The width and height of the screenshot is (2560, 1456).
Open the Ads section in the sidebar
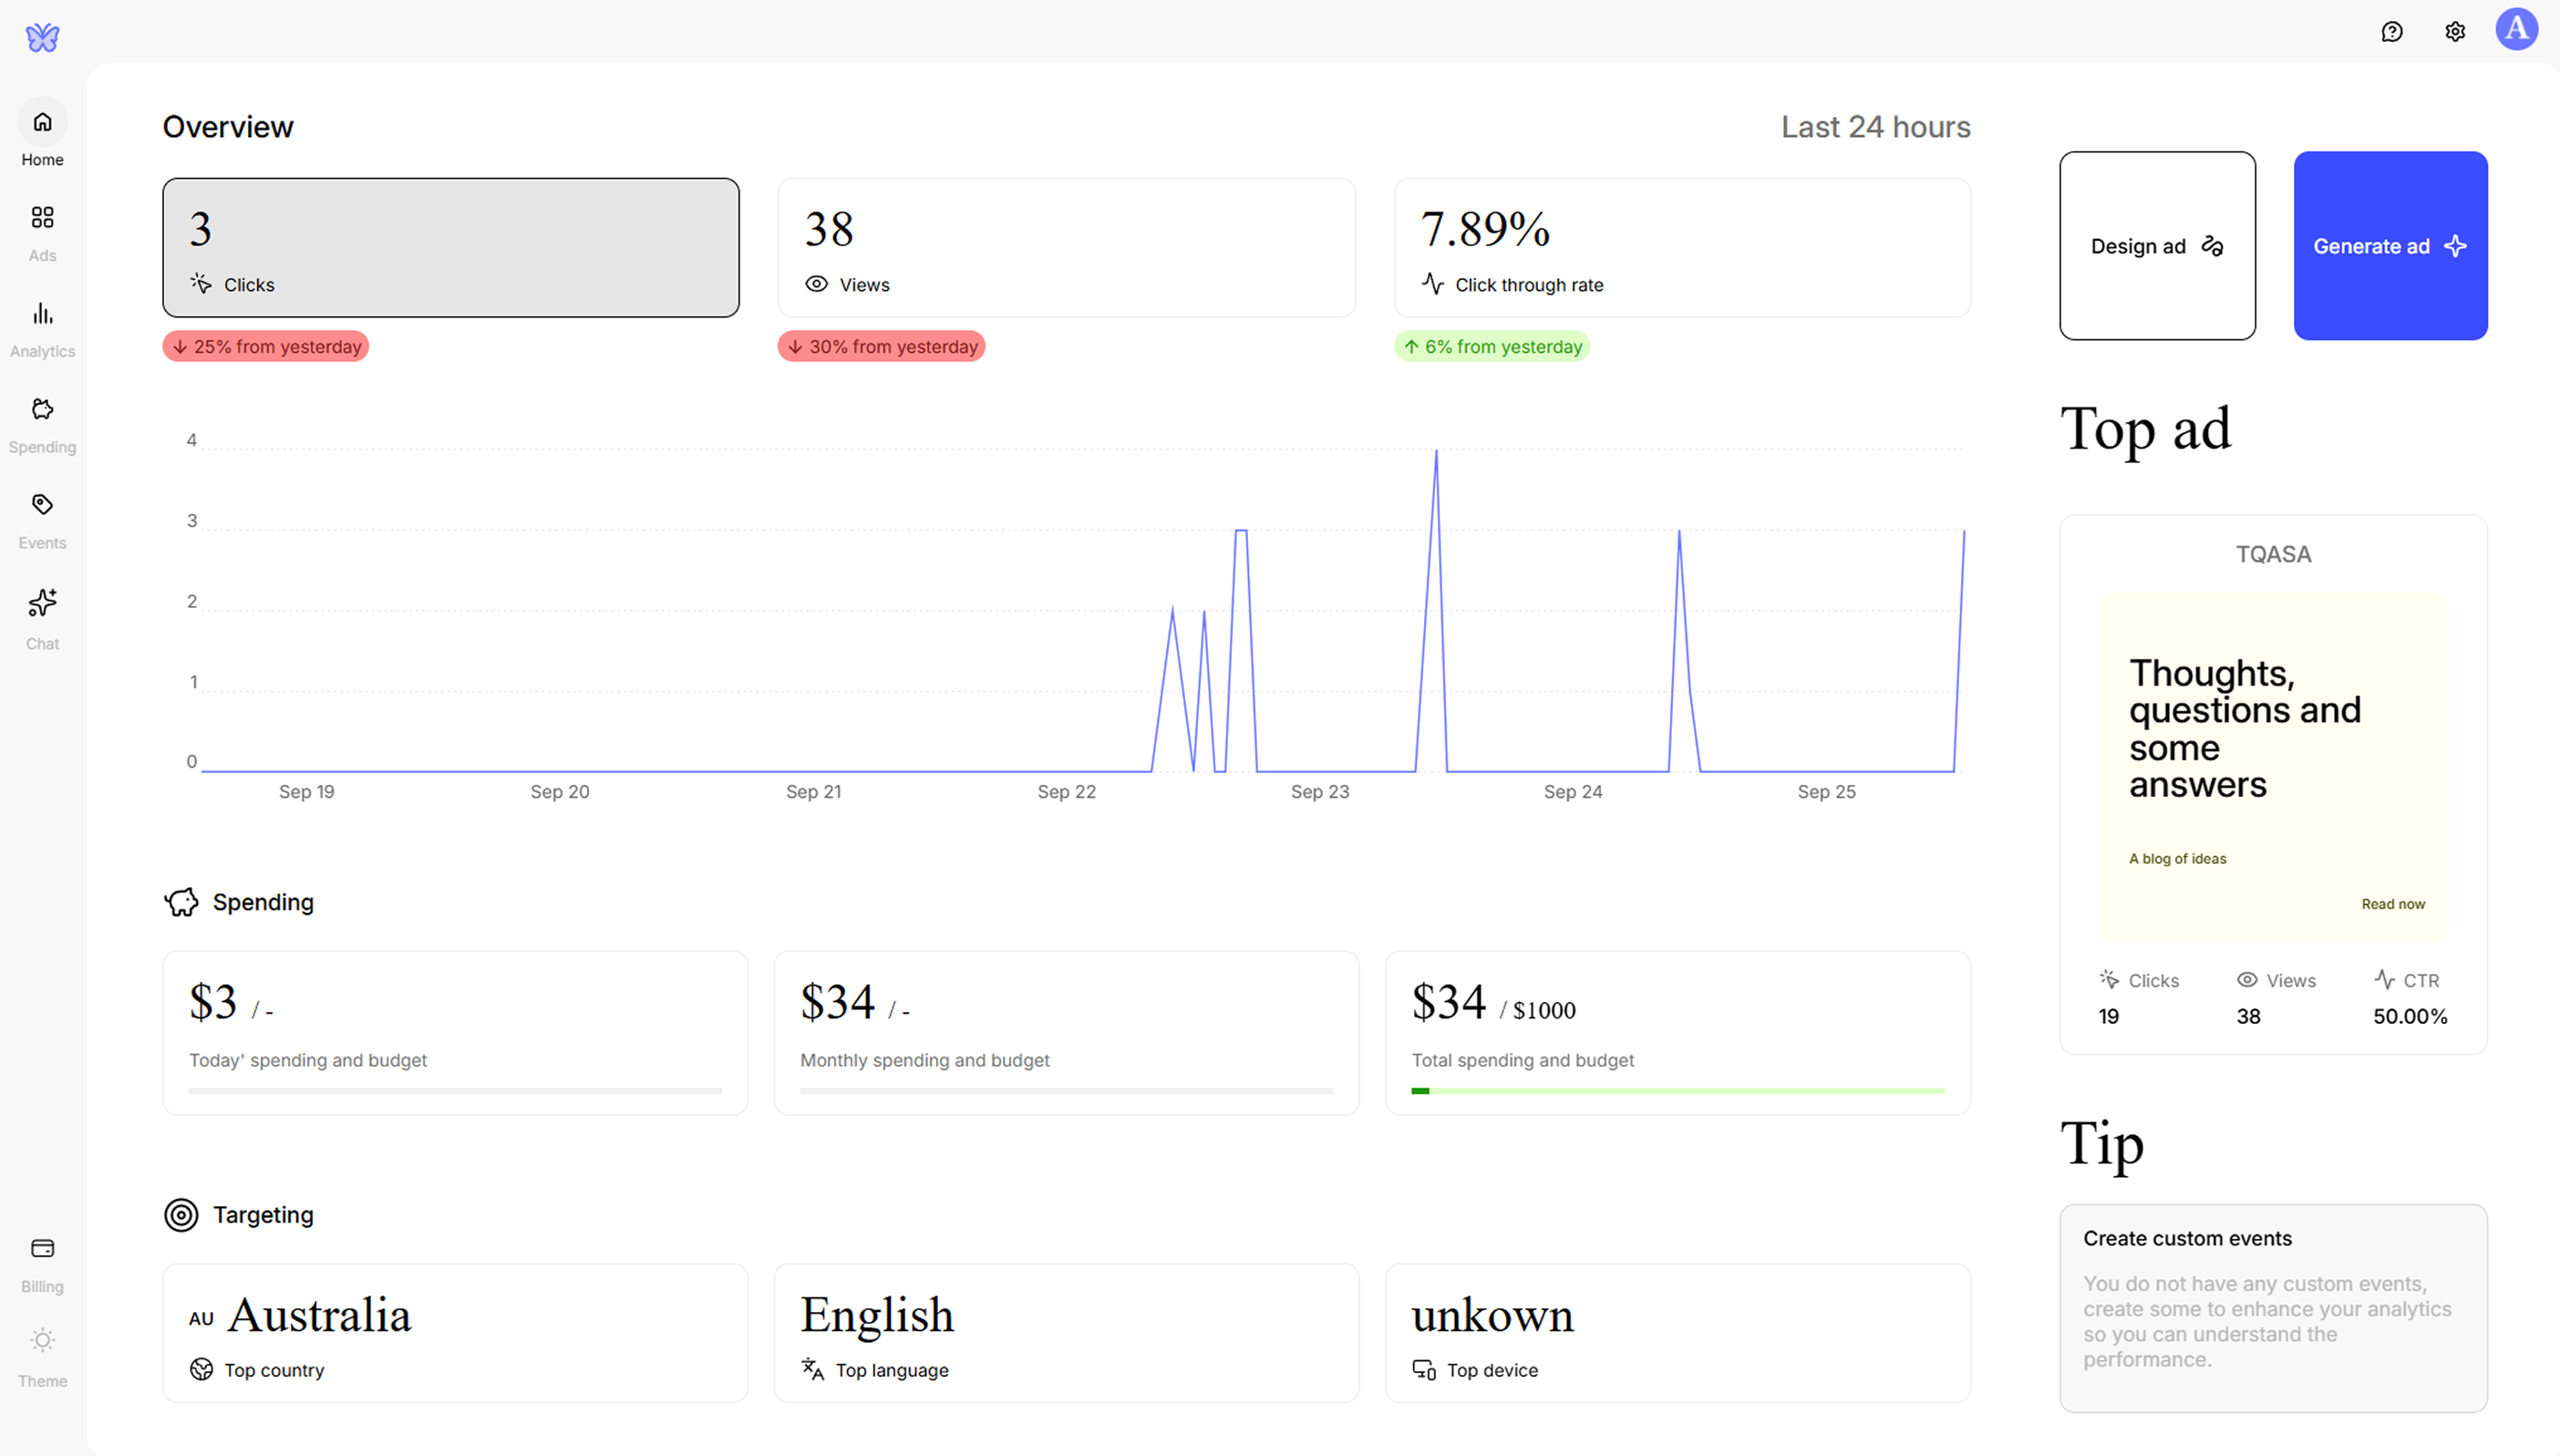click(41, 230)
